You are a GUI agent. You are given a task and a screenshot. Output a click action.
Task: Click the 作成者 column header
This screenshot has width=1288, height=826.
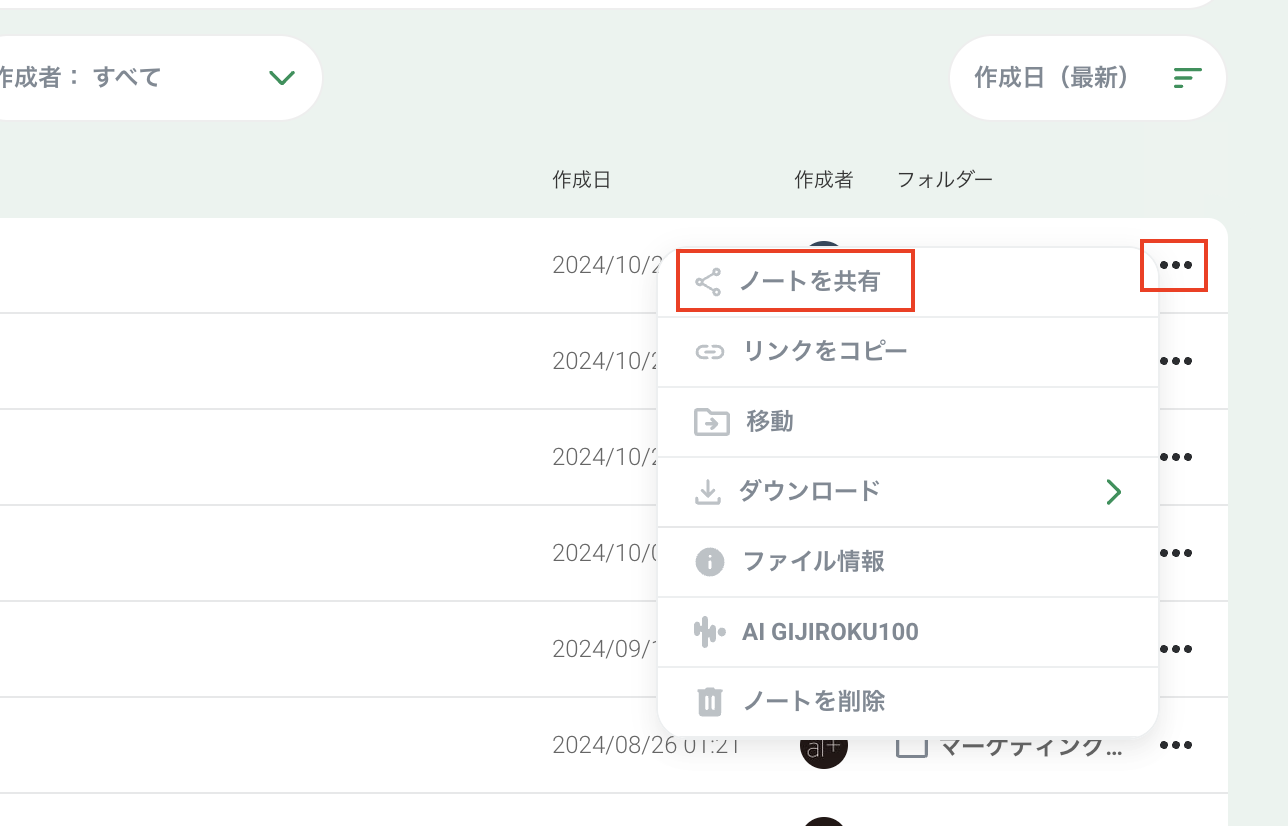(824, 180)
